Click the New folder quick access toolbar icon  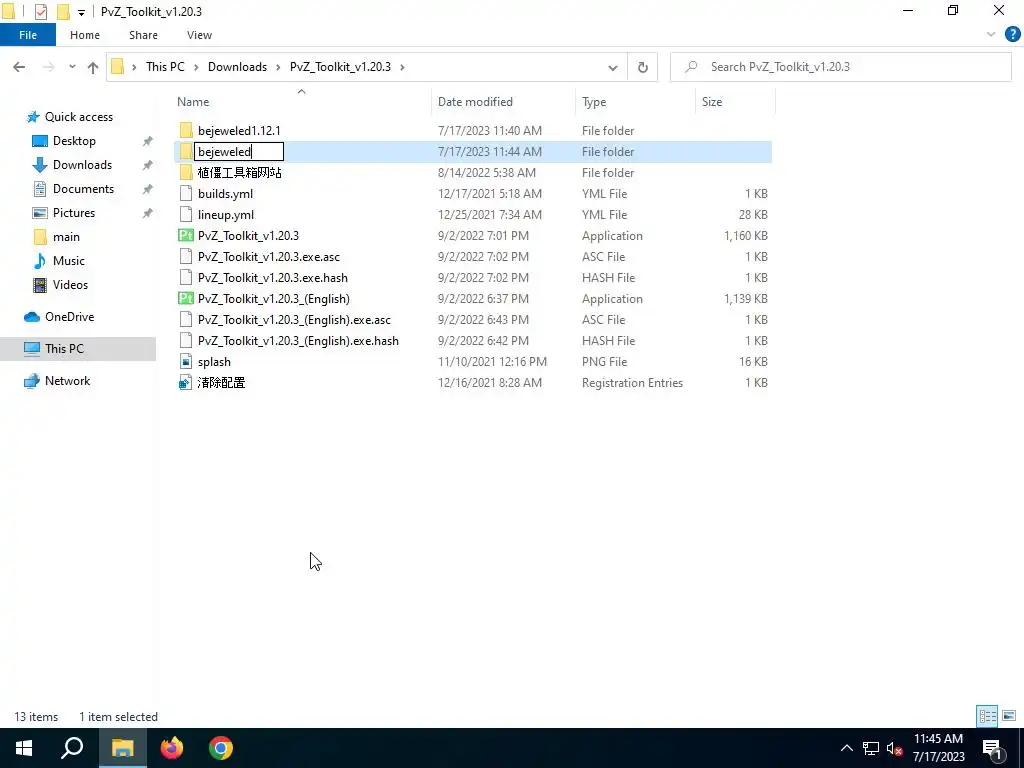coord(63,12)
